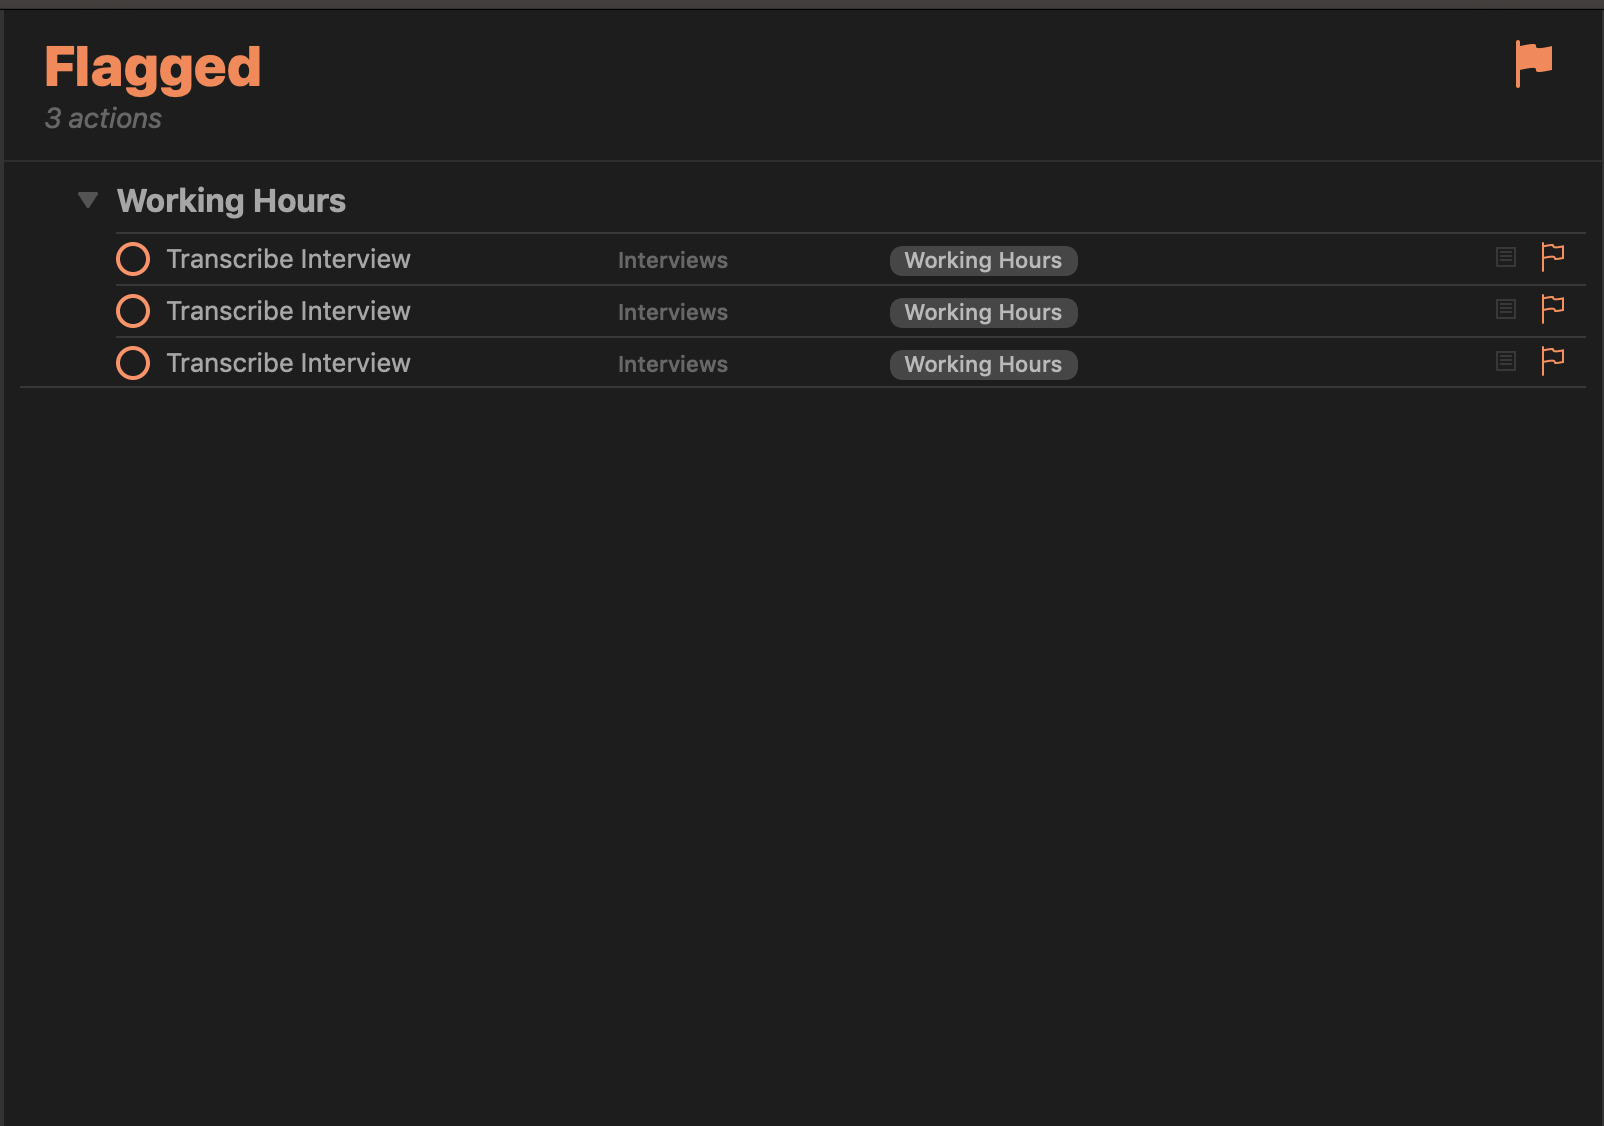Click Working Hours tag on second action

tap(983, 312)
